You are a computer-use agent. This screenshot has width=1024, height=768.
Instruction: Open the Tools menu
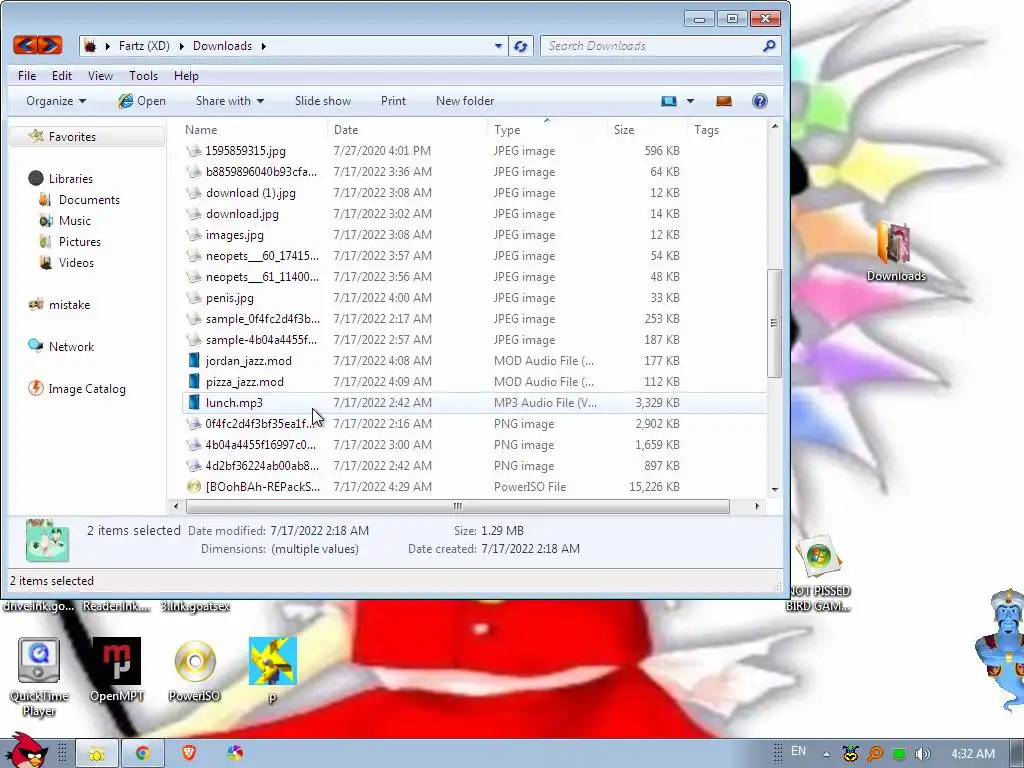point(144,76)
